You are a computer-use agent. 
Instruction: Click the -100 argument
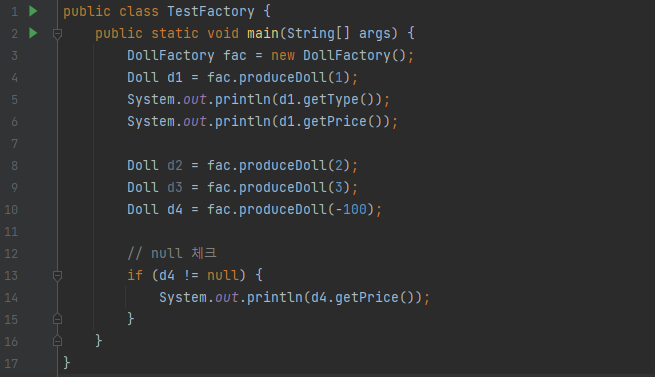(350, 209)
